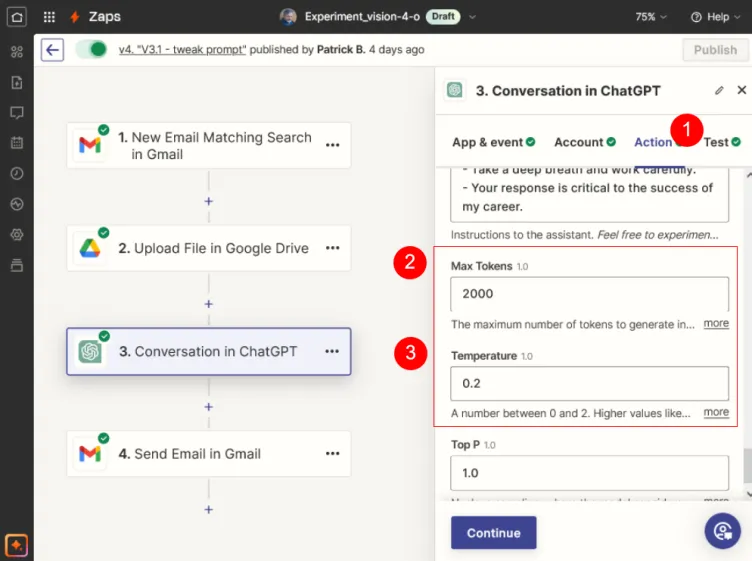Screen dimensions: 752x561
Task: Open the Zapier home icon
Action: tap(17, 17)
